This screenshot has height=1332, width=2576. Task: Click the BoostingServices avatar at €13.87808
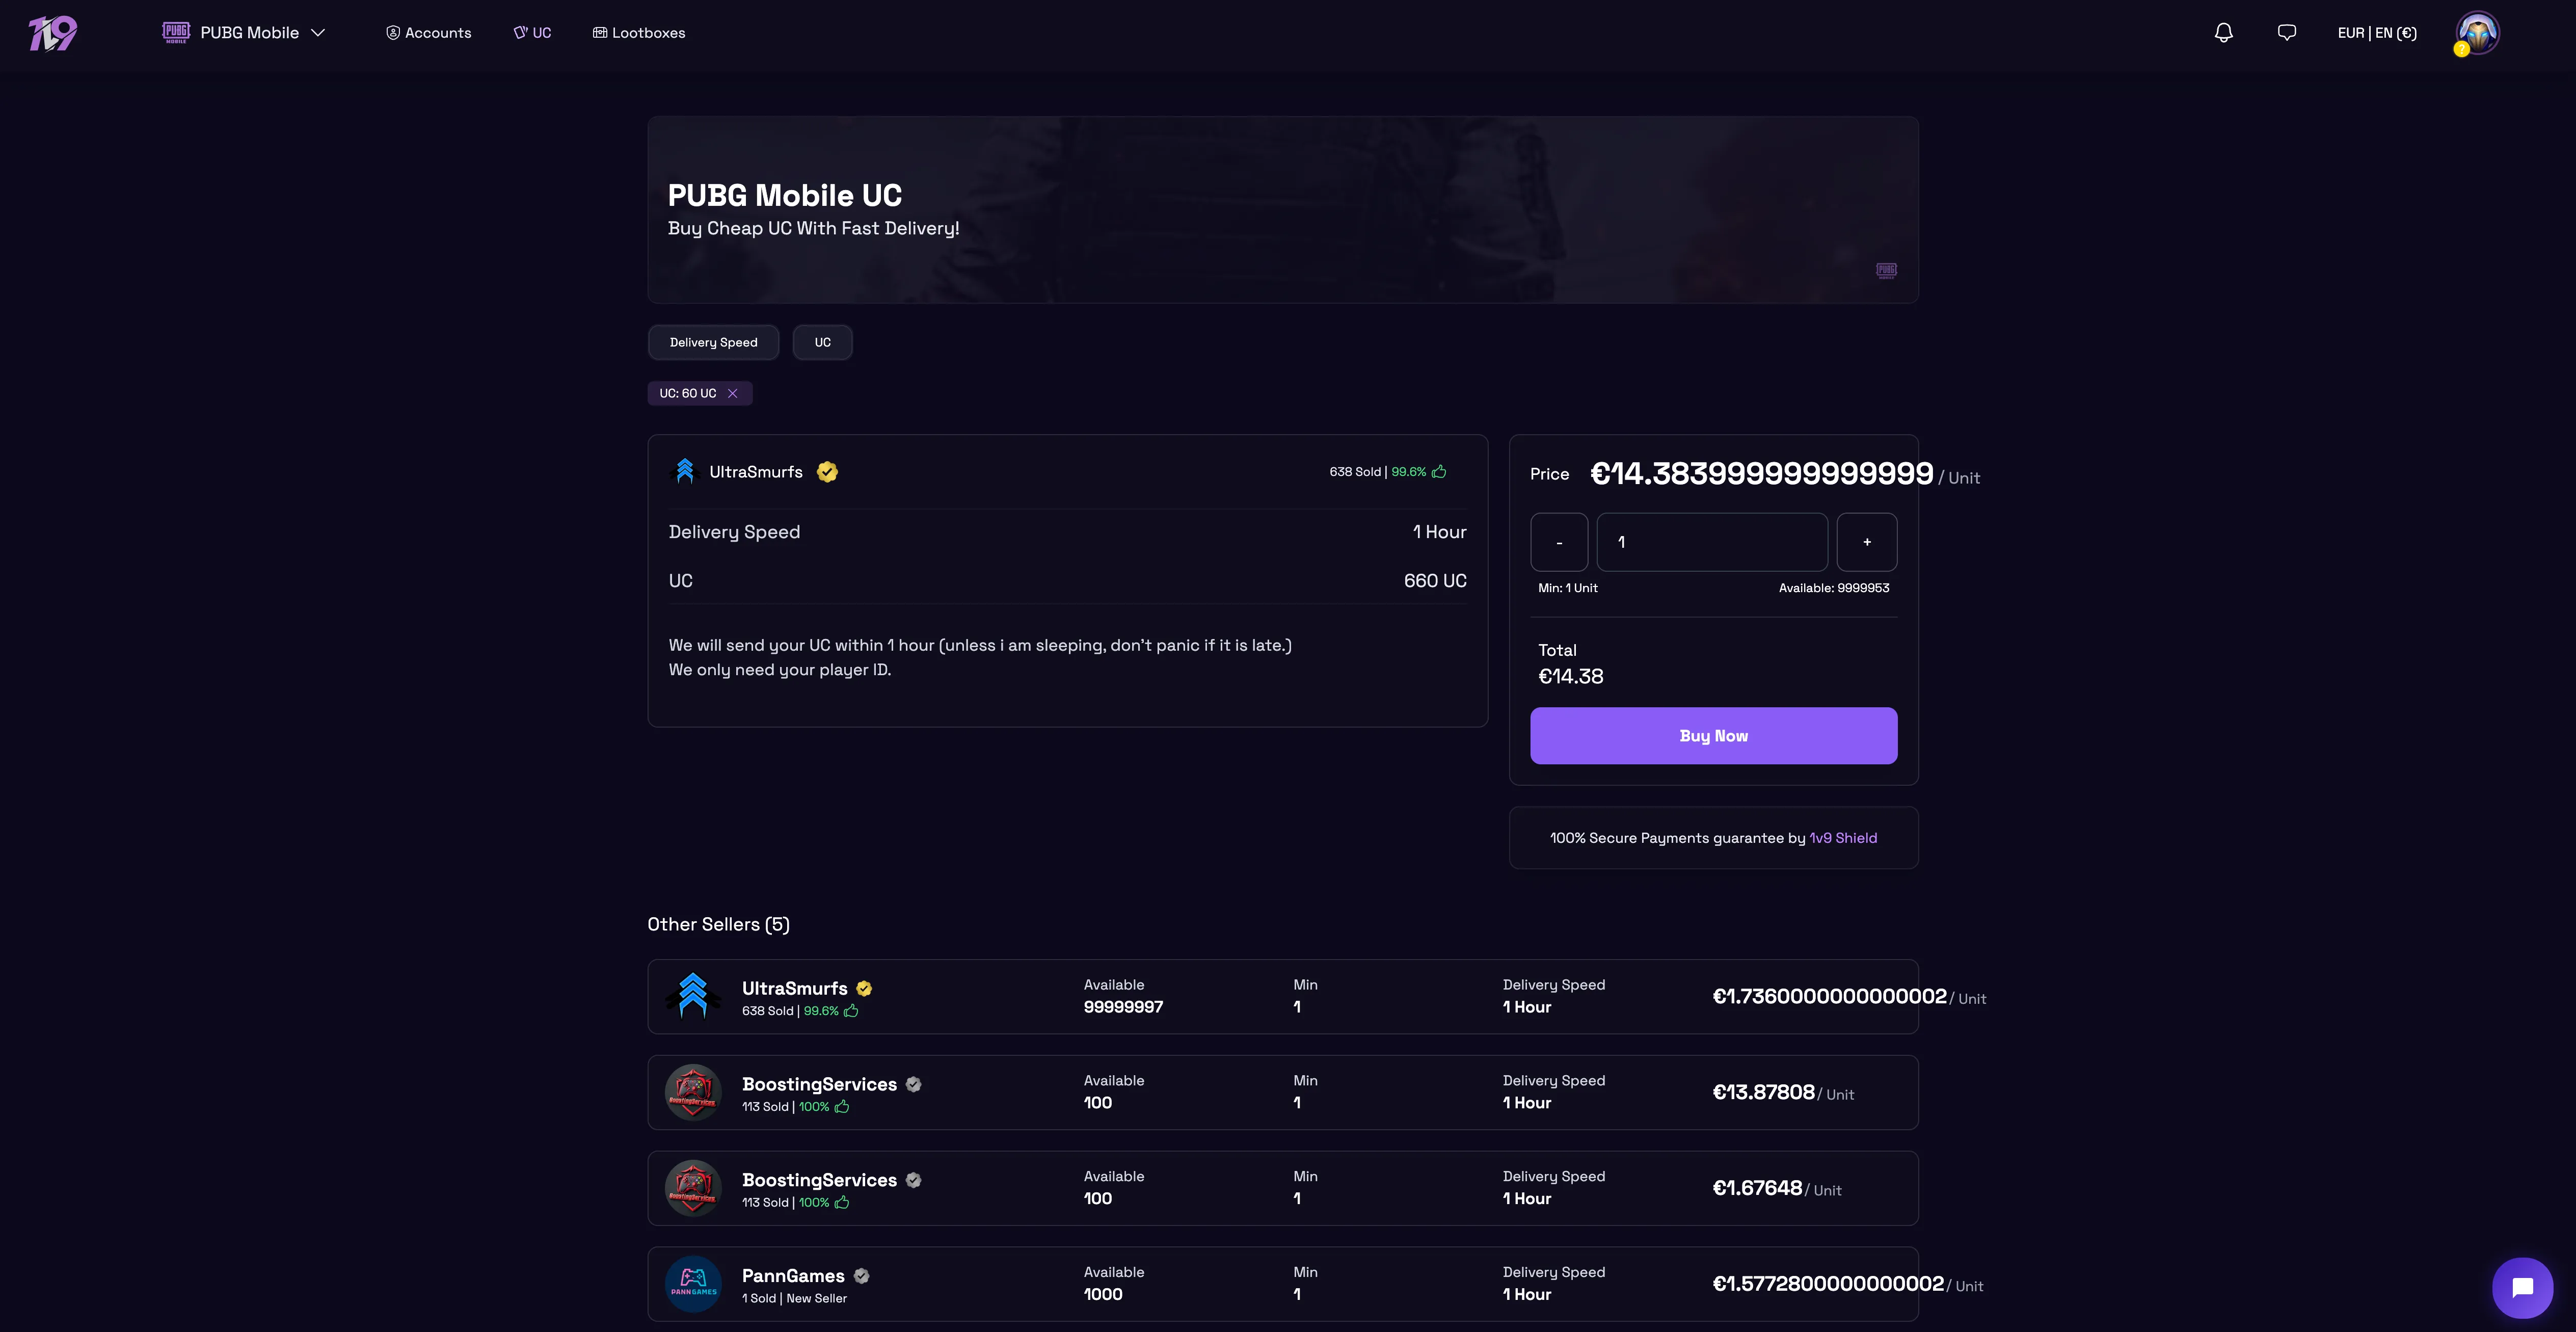tap(693, 1092)
